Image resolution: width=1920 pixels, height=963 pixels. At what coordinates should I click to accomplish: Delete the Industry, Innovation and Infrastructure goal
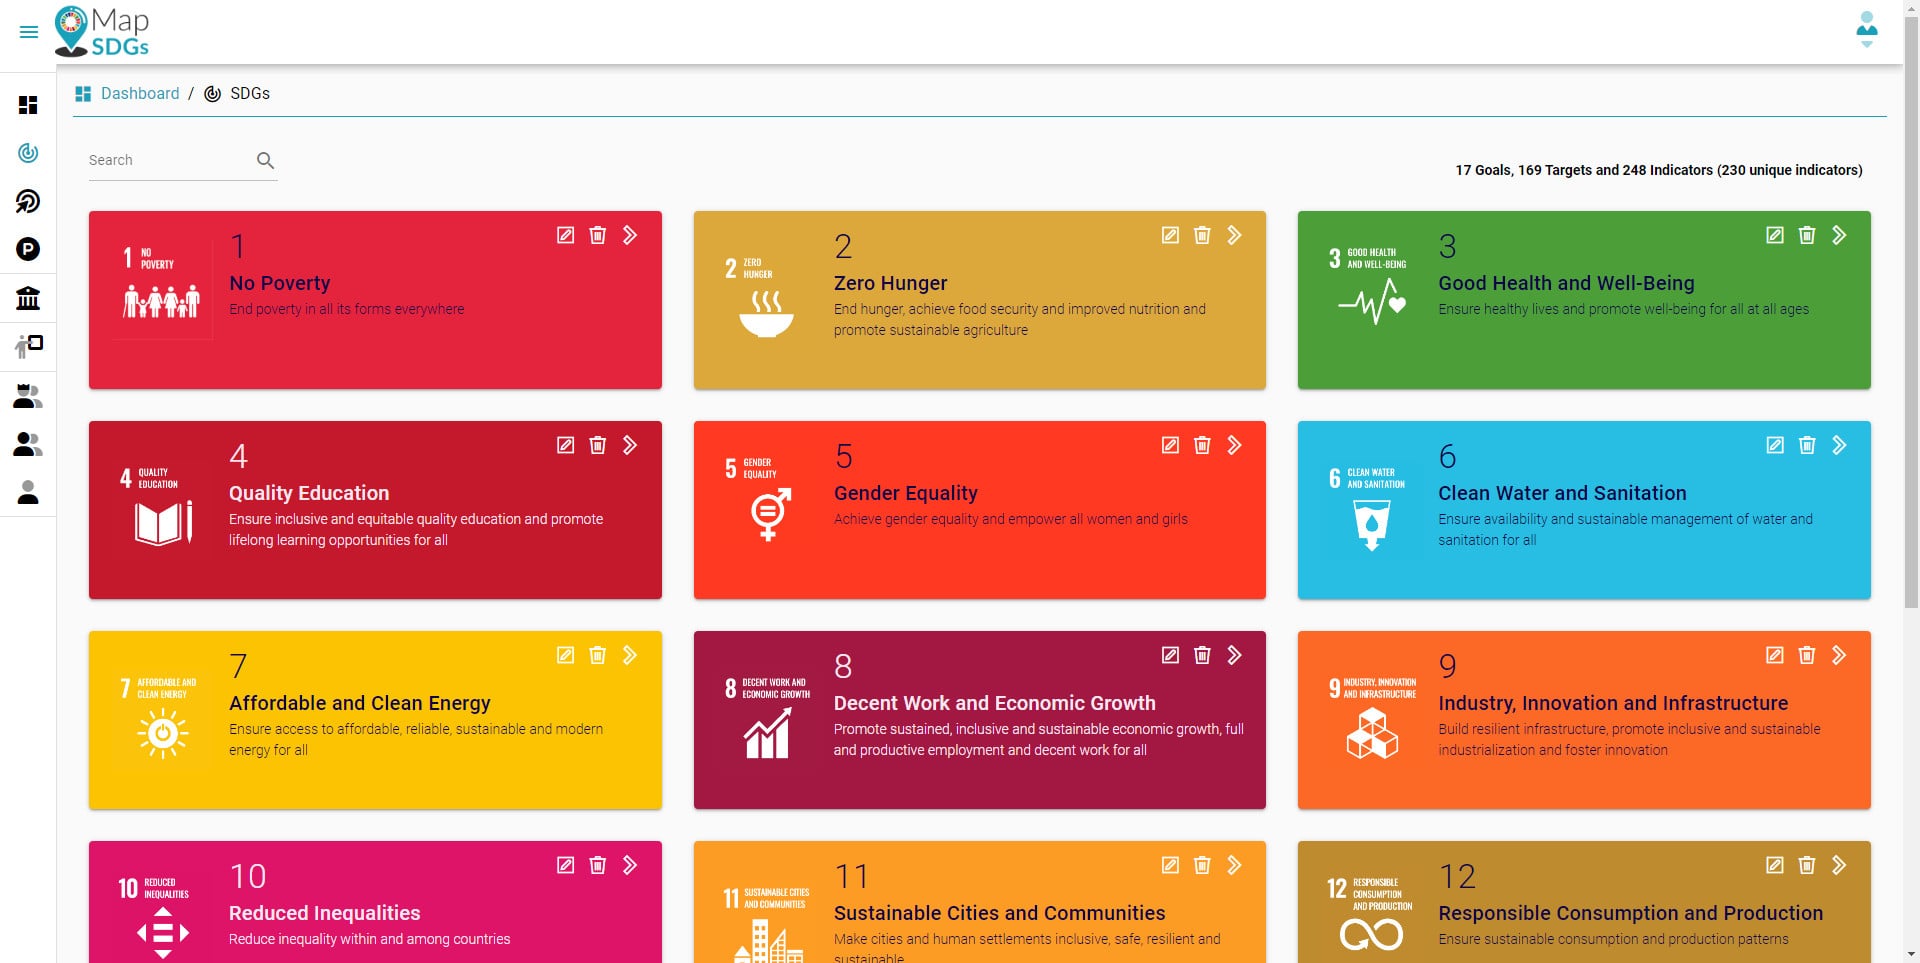coord(1806,655)
